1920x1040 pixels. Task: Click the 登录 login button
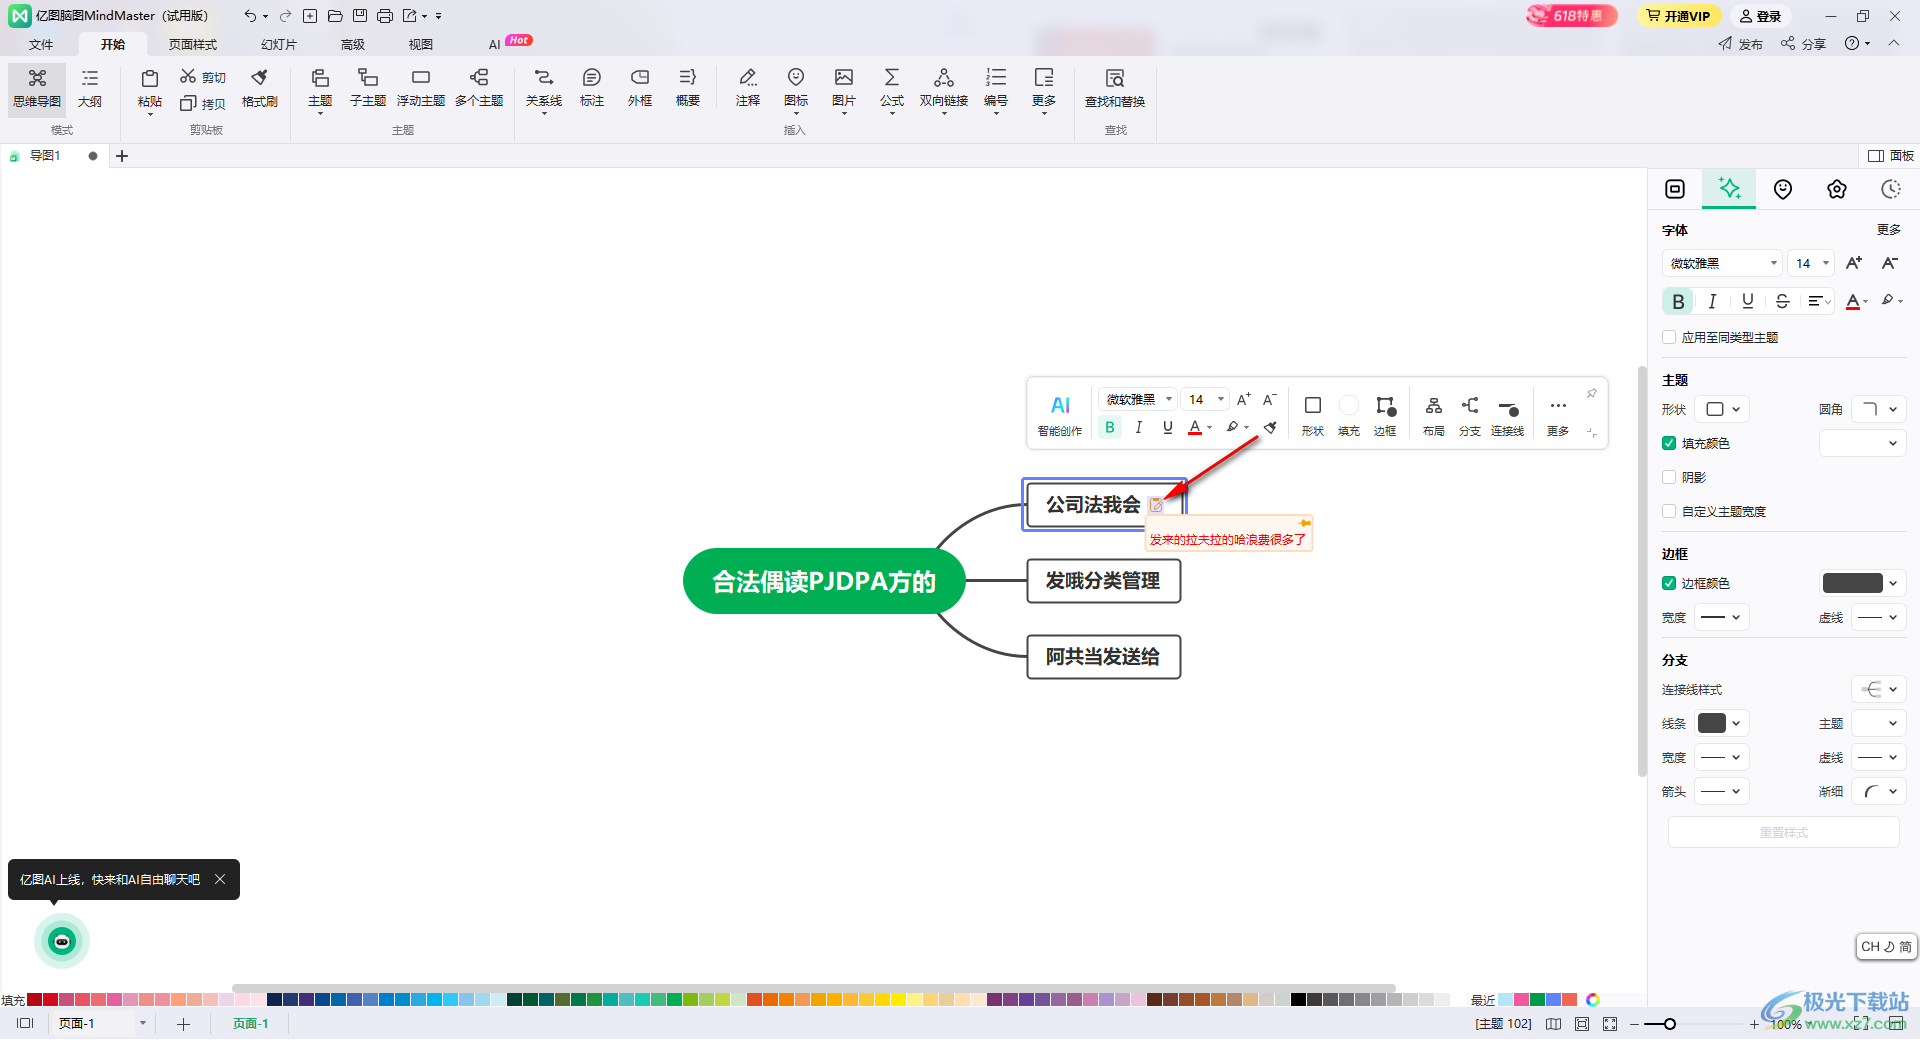tap(1760, 16)
